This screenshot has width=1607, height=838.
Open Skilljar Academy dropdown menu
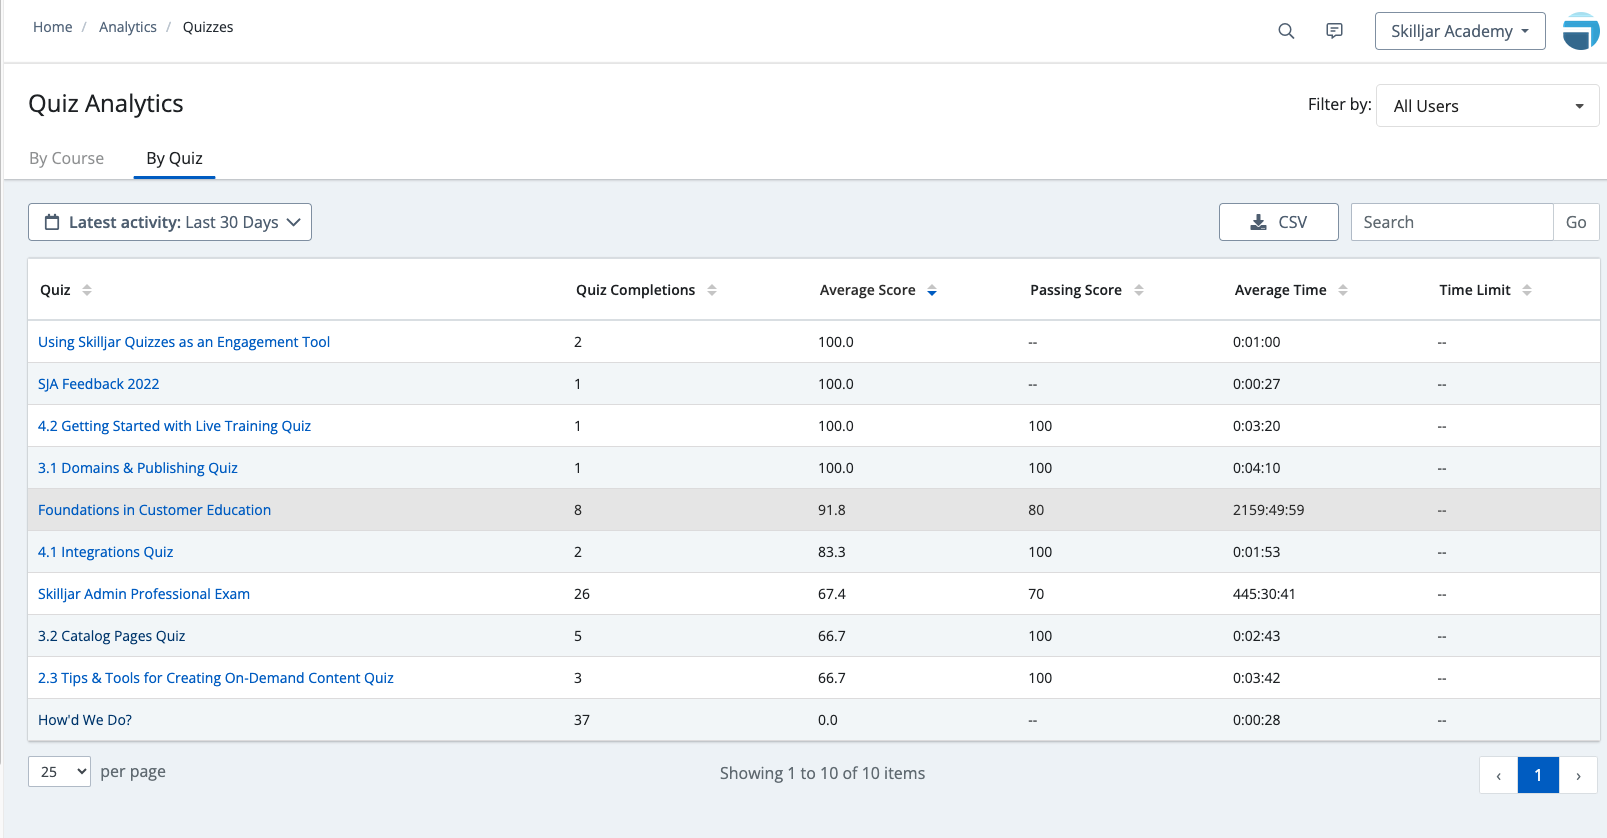coord(1460,31)
